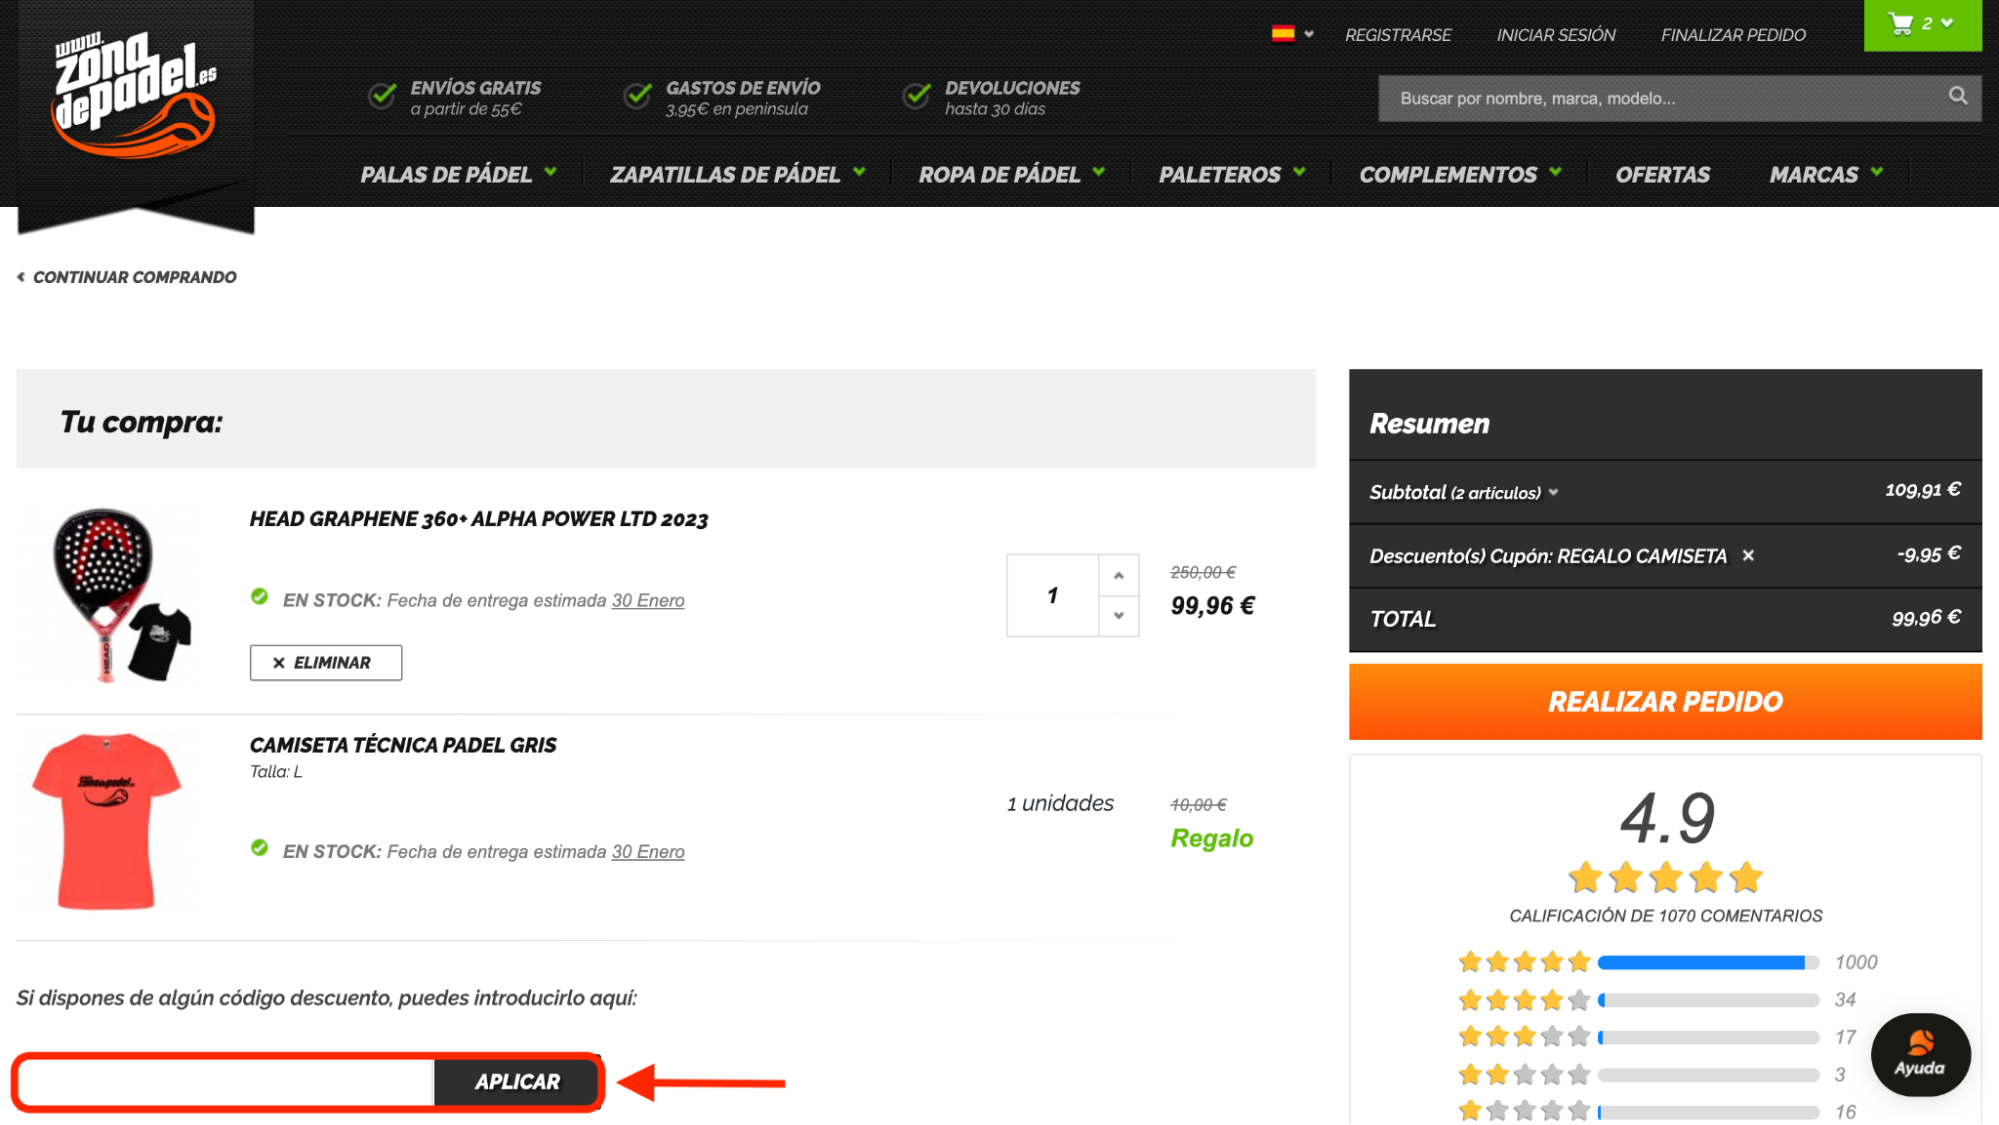Viewport: 1999px width, 1125px height.
Task: Click the 99,96 € Head racket price
Action: 1213,606
